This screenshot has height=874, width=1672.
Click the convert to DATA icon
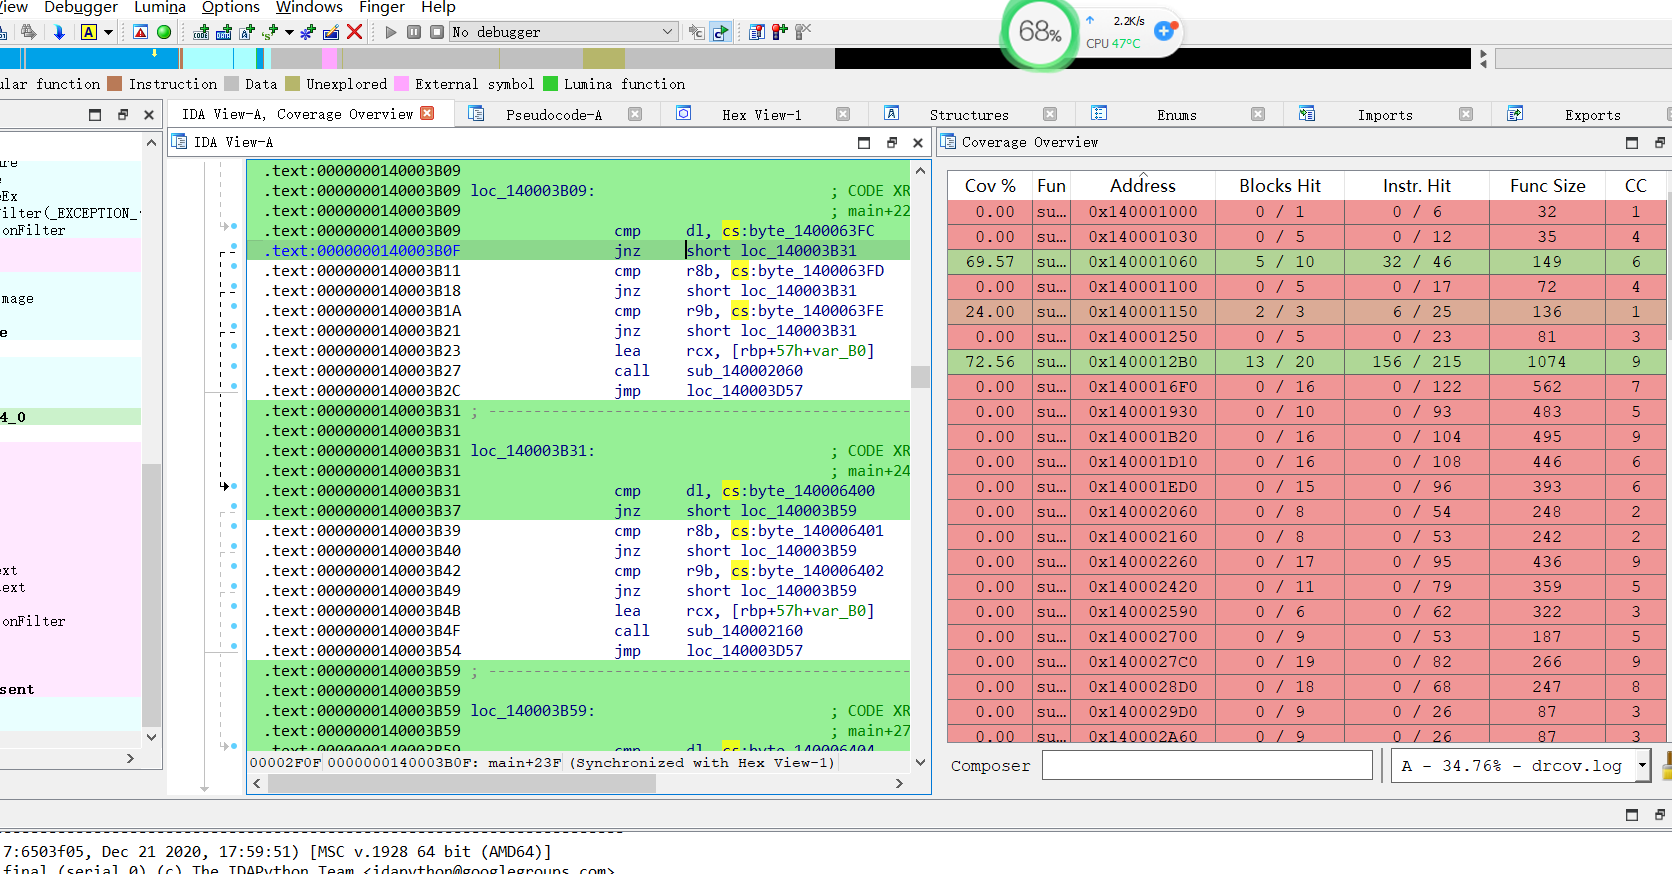[x=224, y=32]
